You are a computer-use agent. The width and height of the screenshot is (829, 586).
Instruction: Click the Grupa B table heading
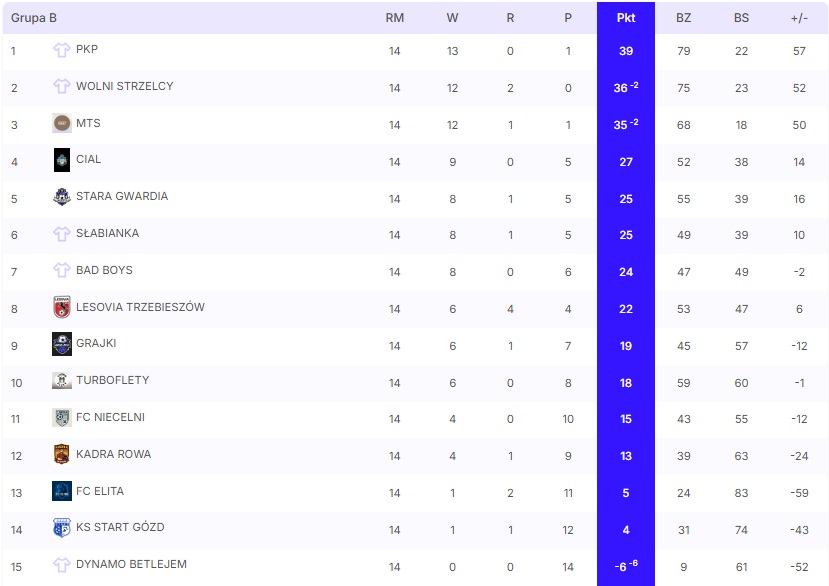34,18
